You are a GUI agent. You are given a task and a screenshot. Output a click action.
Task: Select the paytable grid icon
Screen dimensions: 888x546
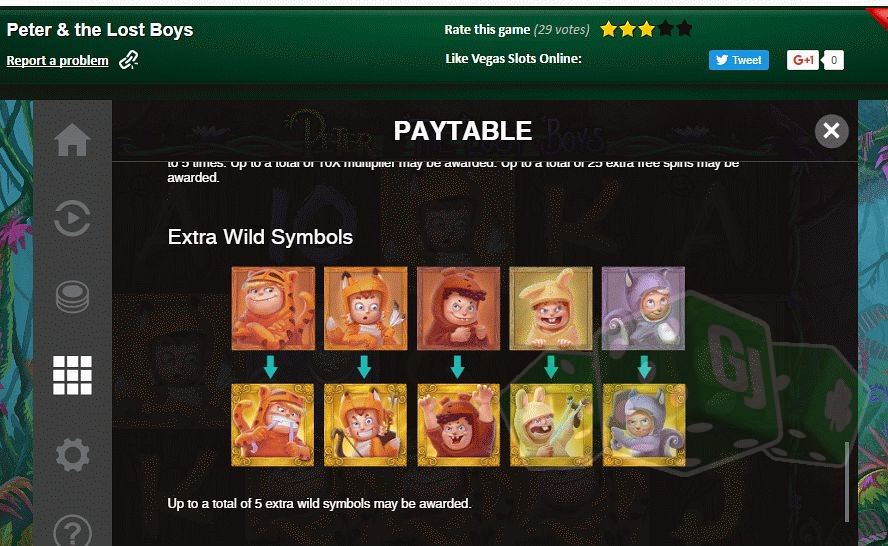coord(72,375)
